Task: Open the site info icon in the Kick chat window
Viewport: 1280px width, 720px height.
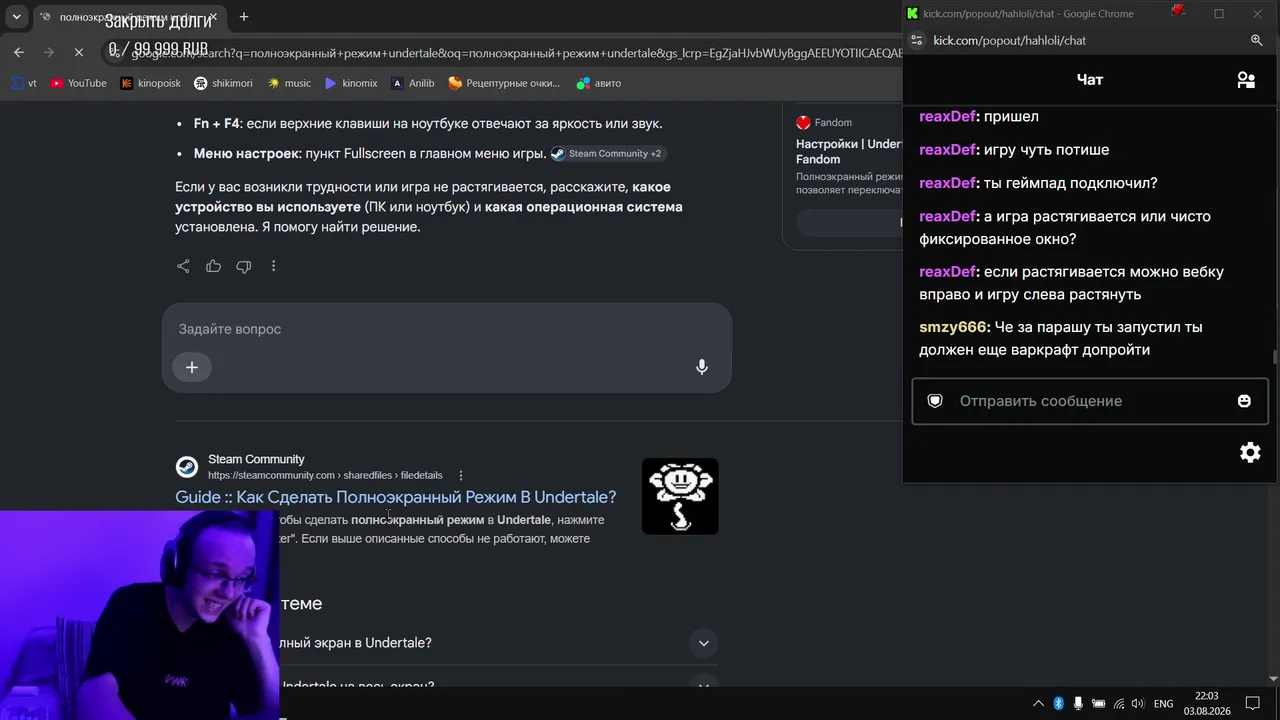Action: 917,40
